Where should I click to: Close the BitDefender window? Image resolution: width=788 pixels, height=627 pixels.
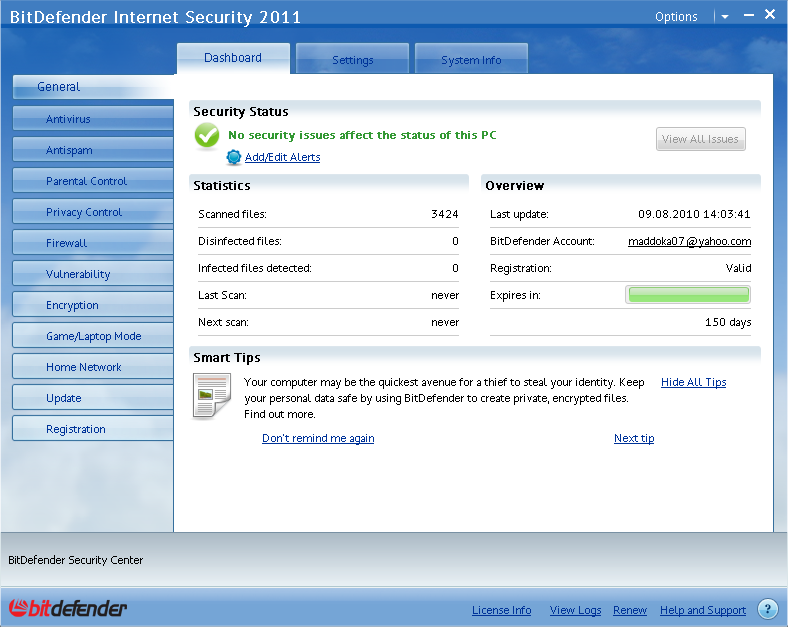point(770,15)
